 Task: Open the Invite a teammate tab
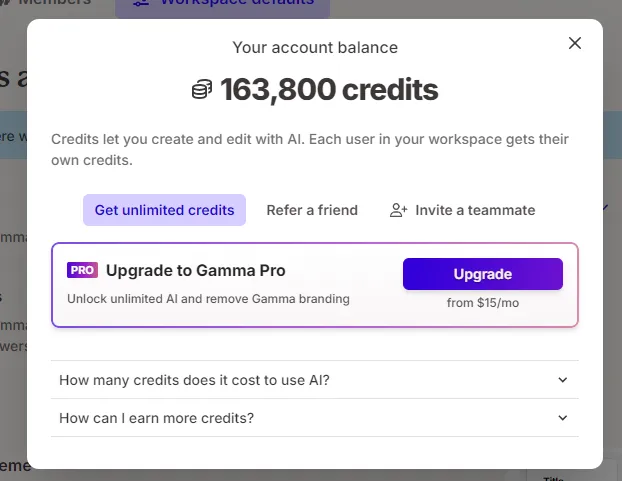463,210
